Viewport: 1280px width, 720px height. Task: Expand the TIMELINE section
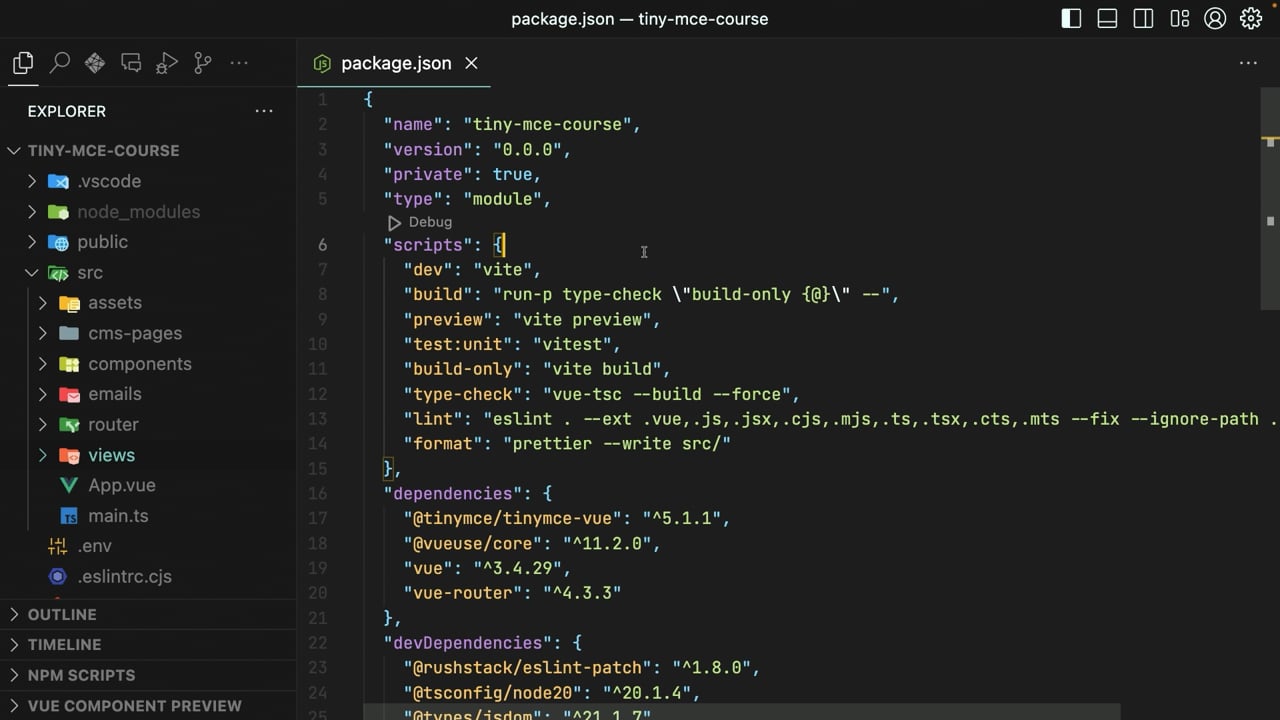(148, 645)
